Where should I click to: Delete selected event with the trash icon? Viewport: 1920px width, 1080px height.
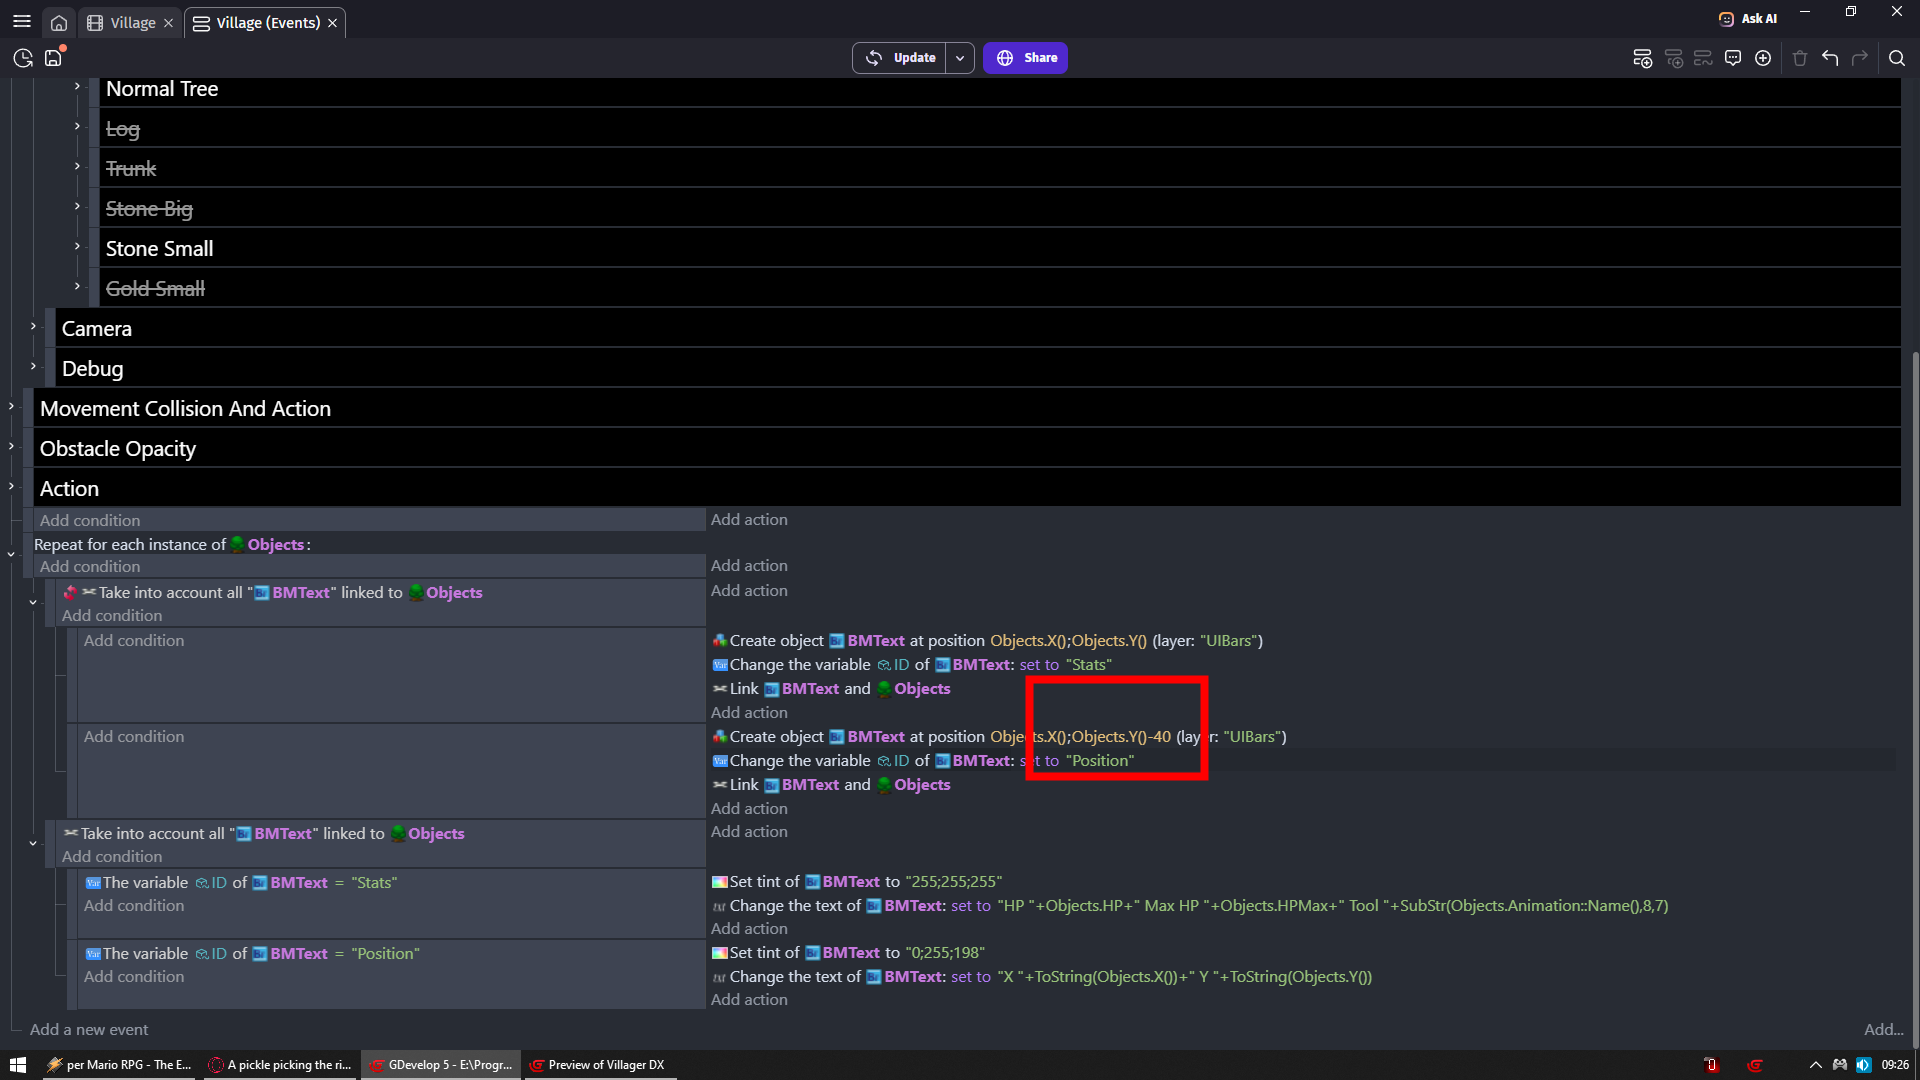tap(1799, 57)
